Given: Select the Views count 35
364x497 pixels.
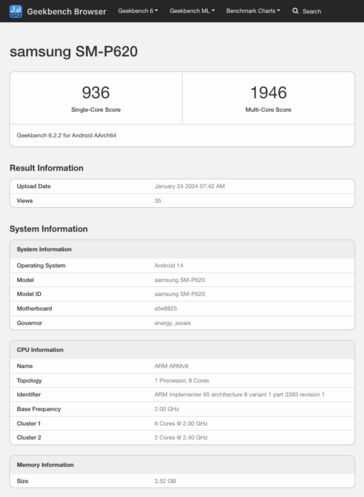Looking at the screenshot, I should (x=158, y=201).
